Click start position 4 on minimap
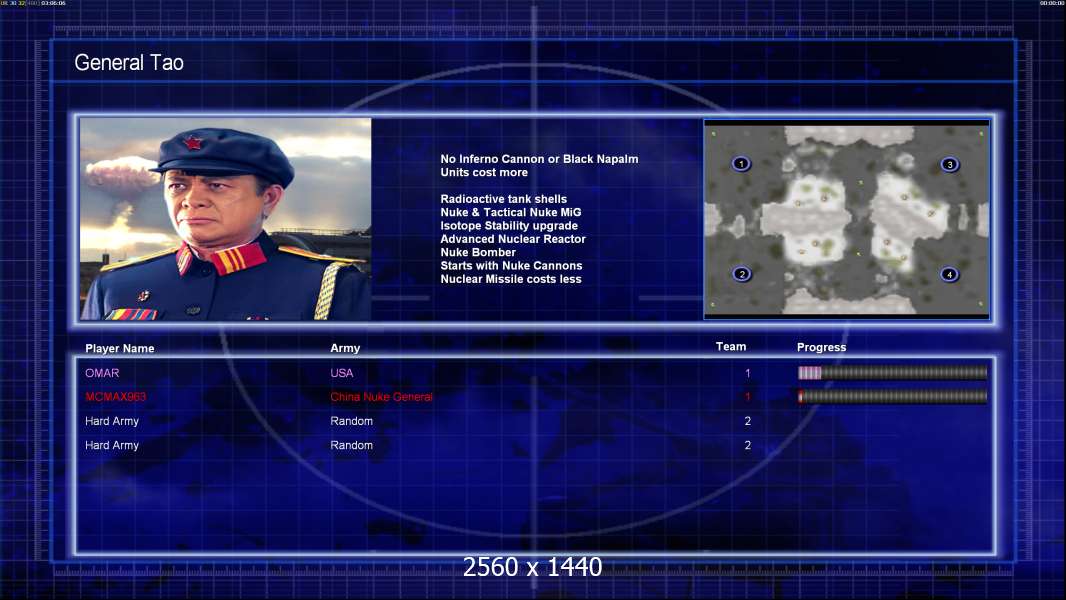The height and width of the screenshot is (600, 1066). [x=949, y=275]
